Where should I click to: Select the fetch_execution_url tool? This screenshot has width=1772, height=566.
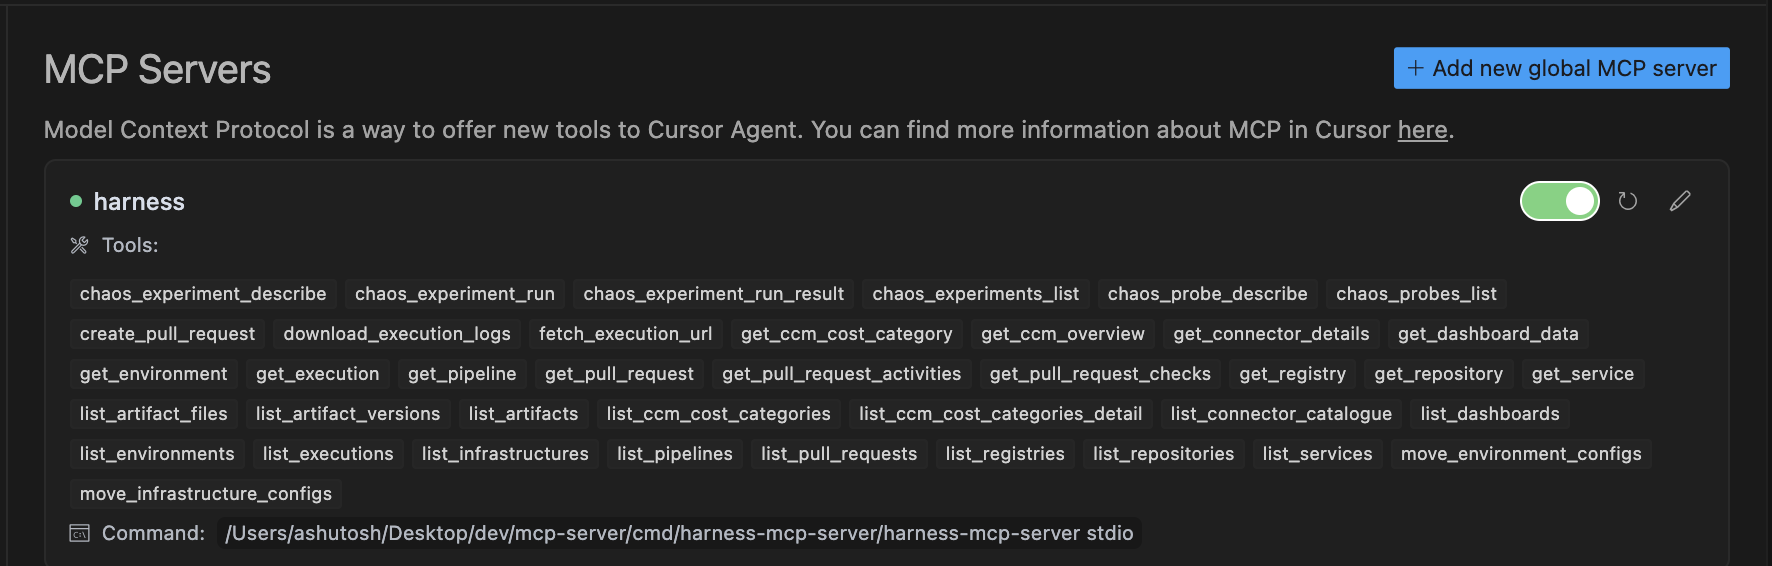[x=626, y=334]
